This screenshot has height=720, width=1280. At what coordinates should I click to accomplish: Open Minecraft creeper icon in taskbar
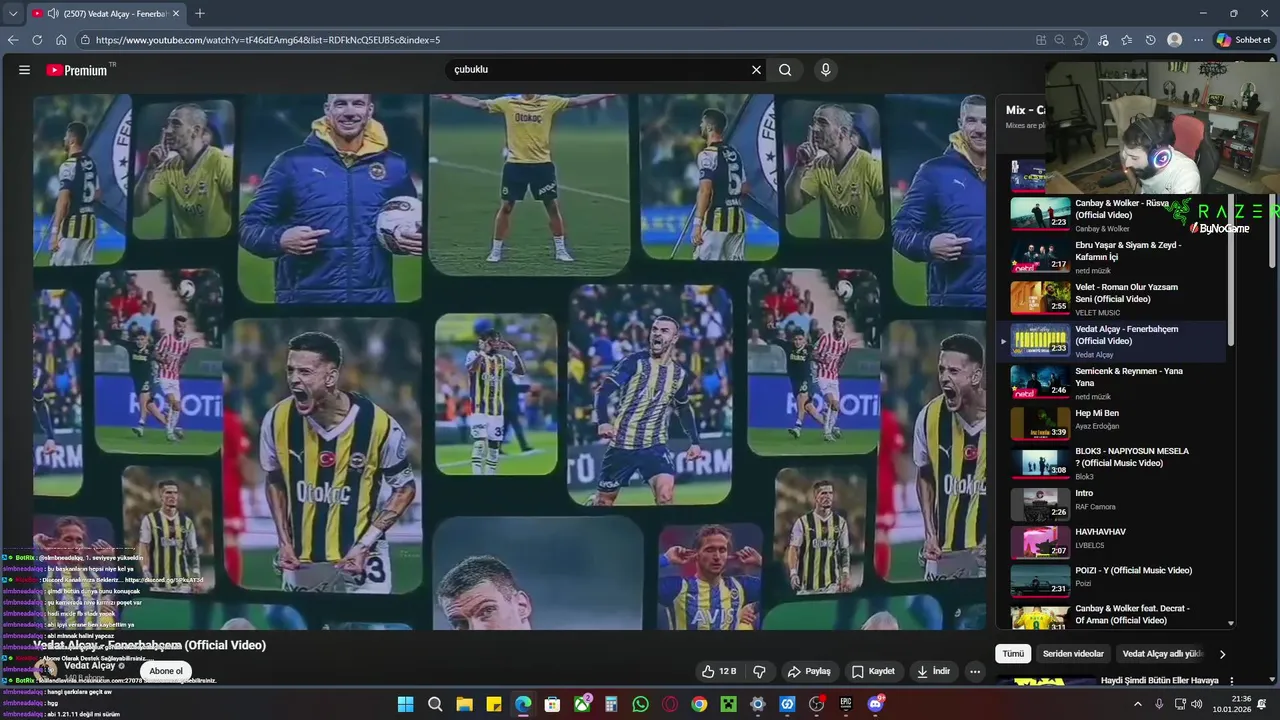(x=729, y=704)
